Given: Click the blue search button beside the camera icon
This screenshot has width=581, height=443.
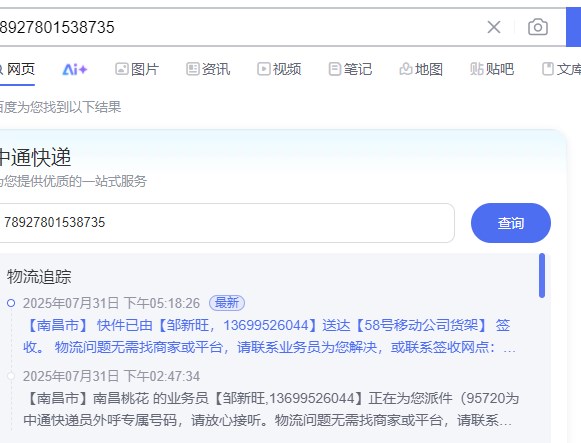Looking at the screenshot, I should tap(574, 27).
